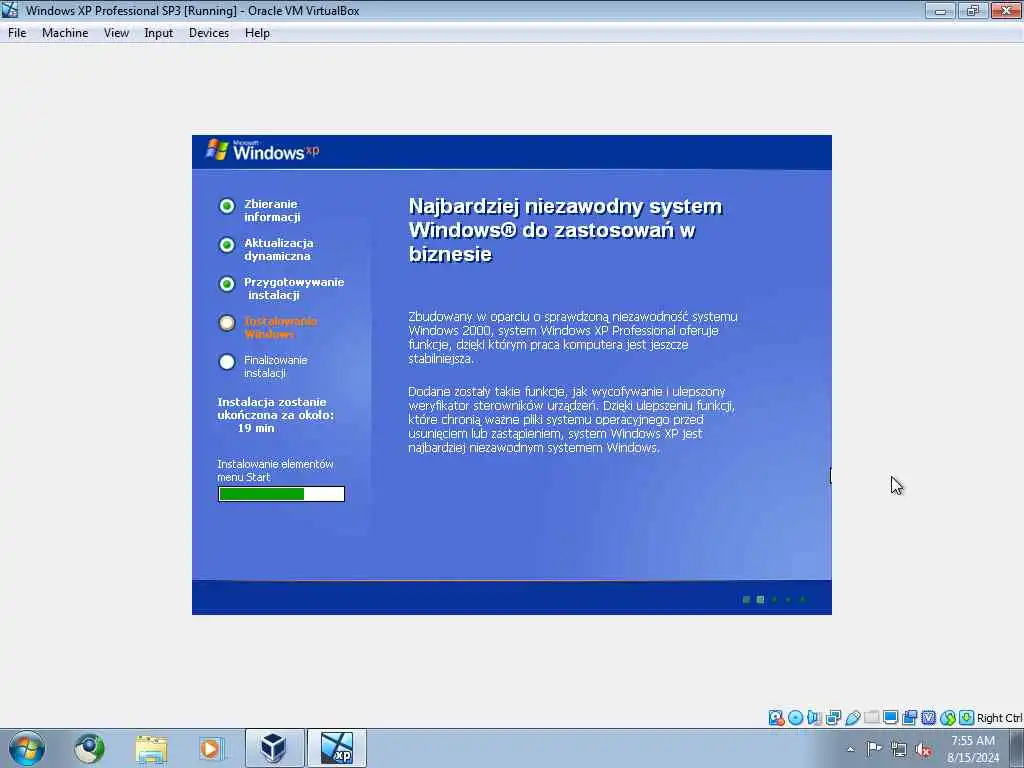Click the hard disk activity status icon
The image size is (1024, 768).
pyautogui.click(x=776, y=718)
